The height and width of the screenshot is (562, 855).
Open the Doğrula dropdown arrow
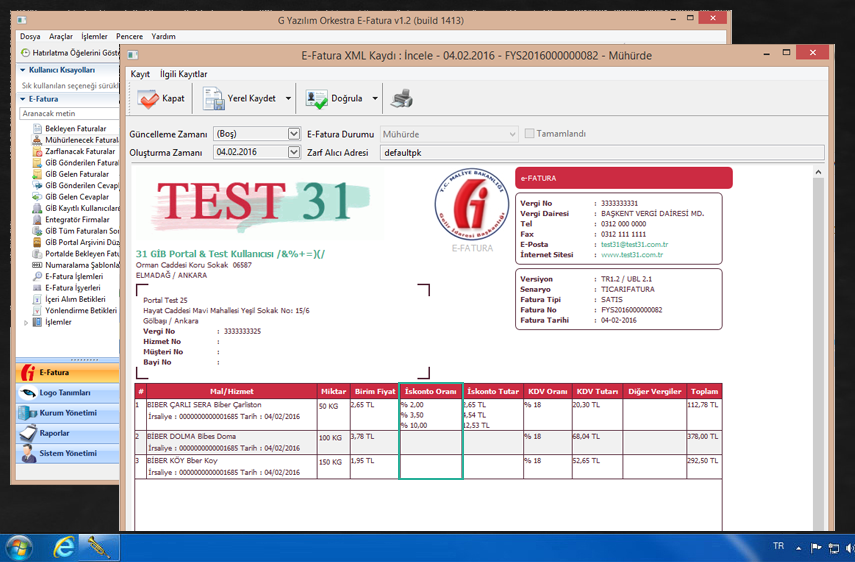point(375,99)
